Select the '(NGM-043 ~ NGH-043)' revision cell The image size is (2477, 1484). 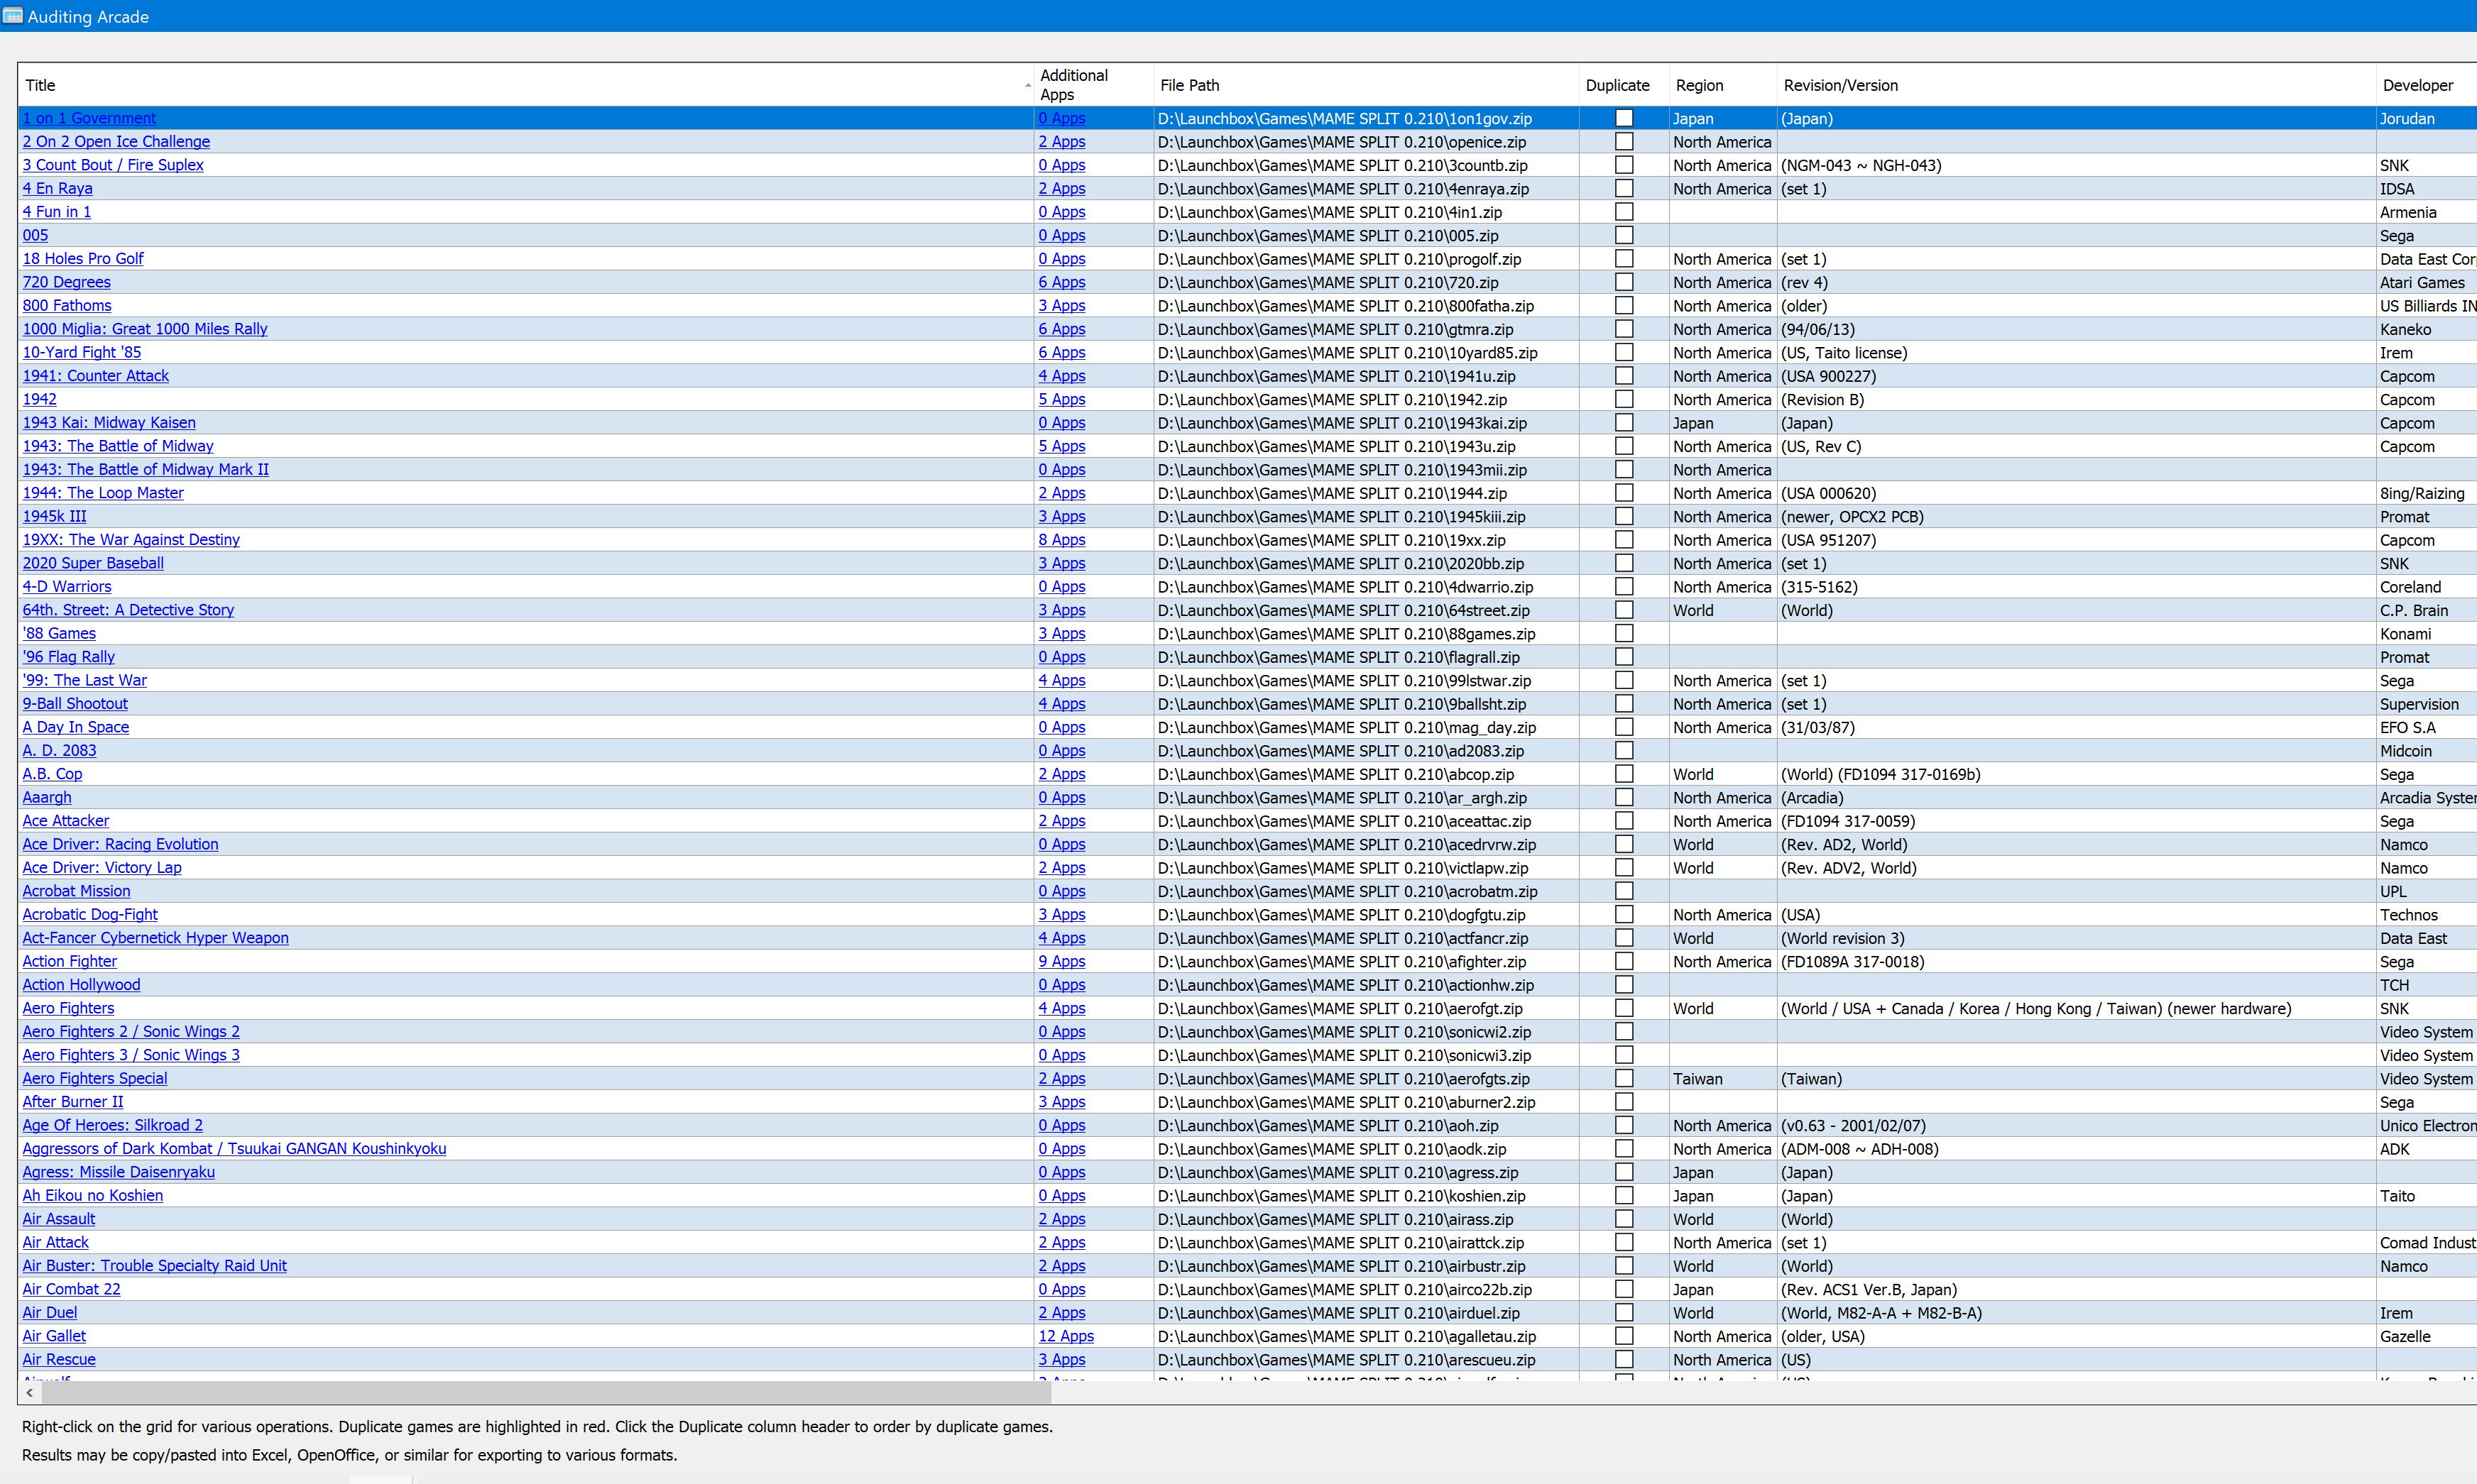(2076, 165)
